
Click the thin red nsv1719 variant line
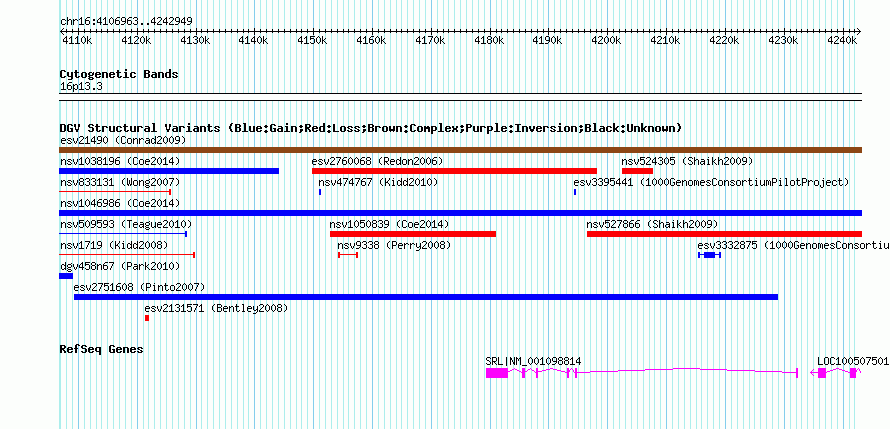[x=127, y=255]
